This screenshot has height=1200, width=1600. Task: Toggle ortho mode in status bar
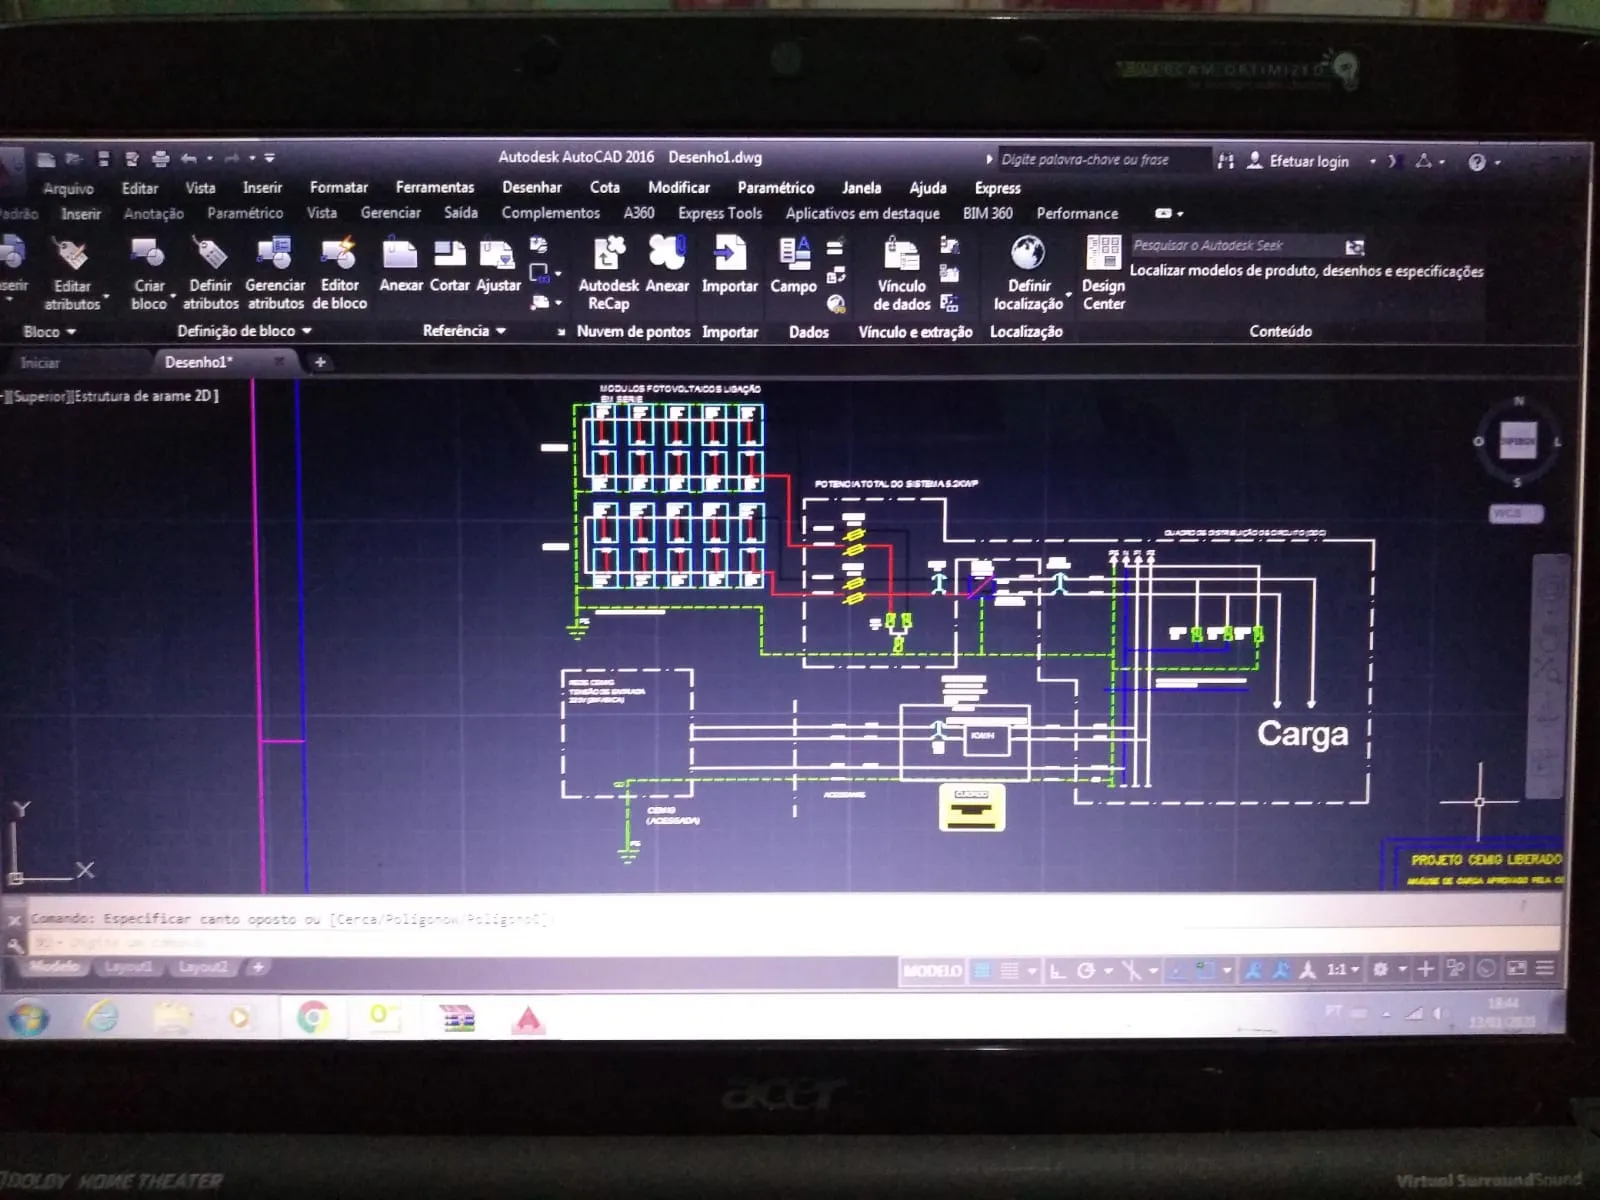(x=1057, y=970)
